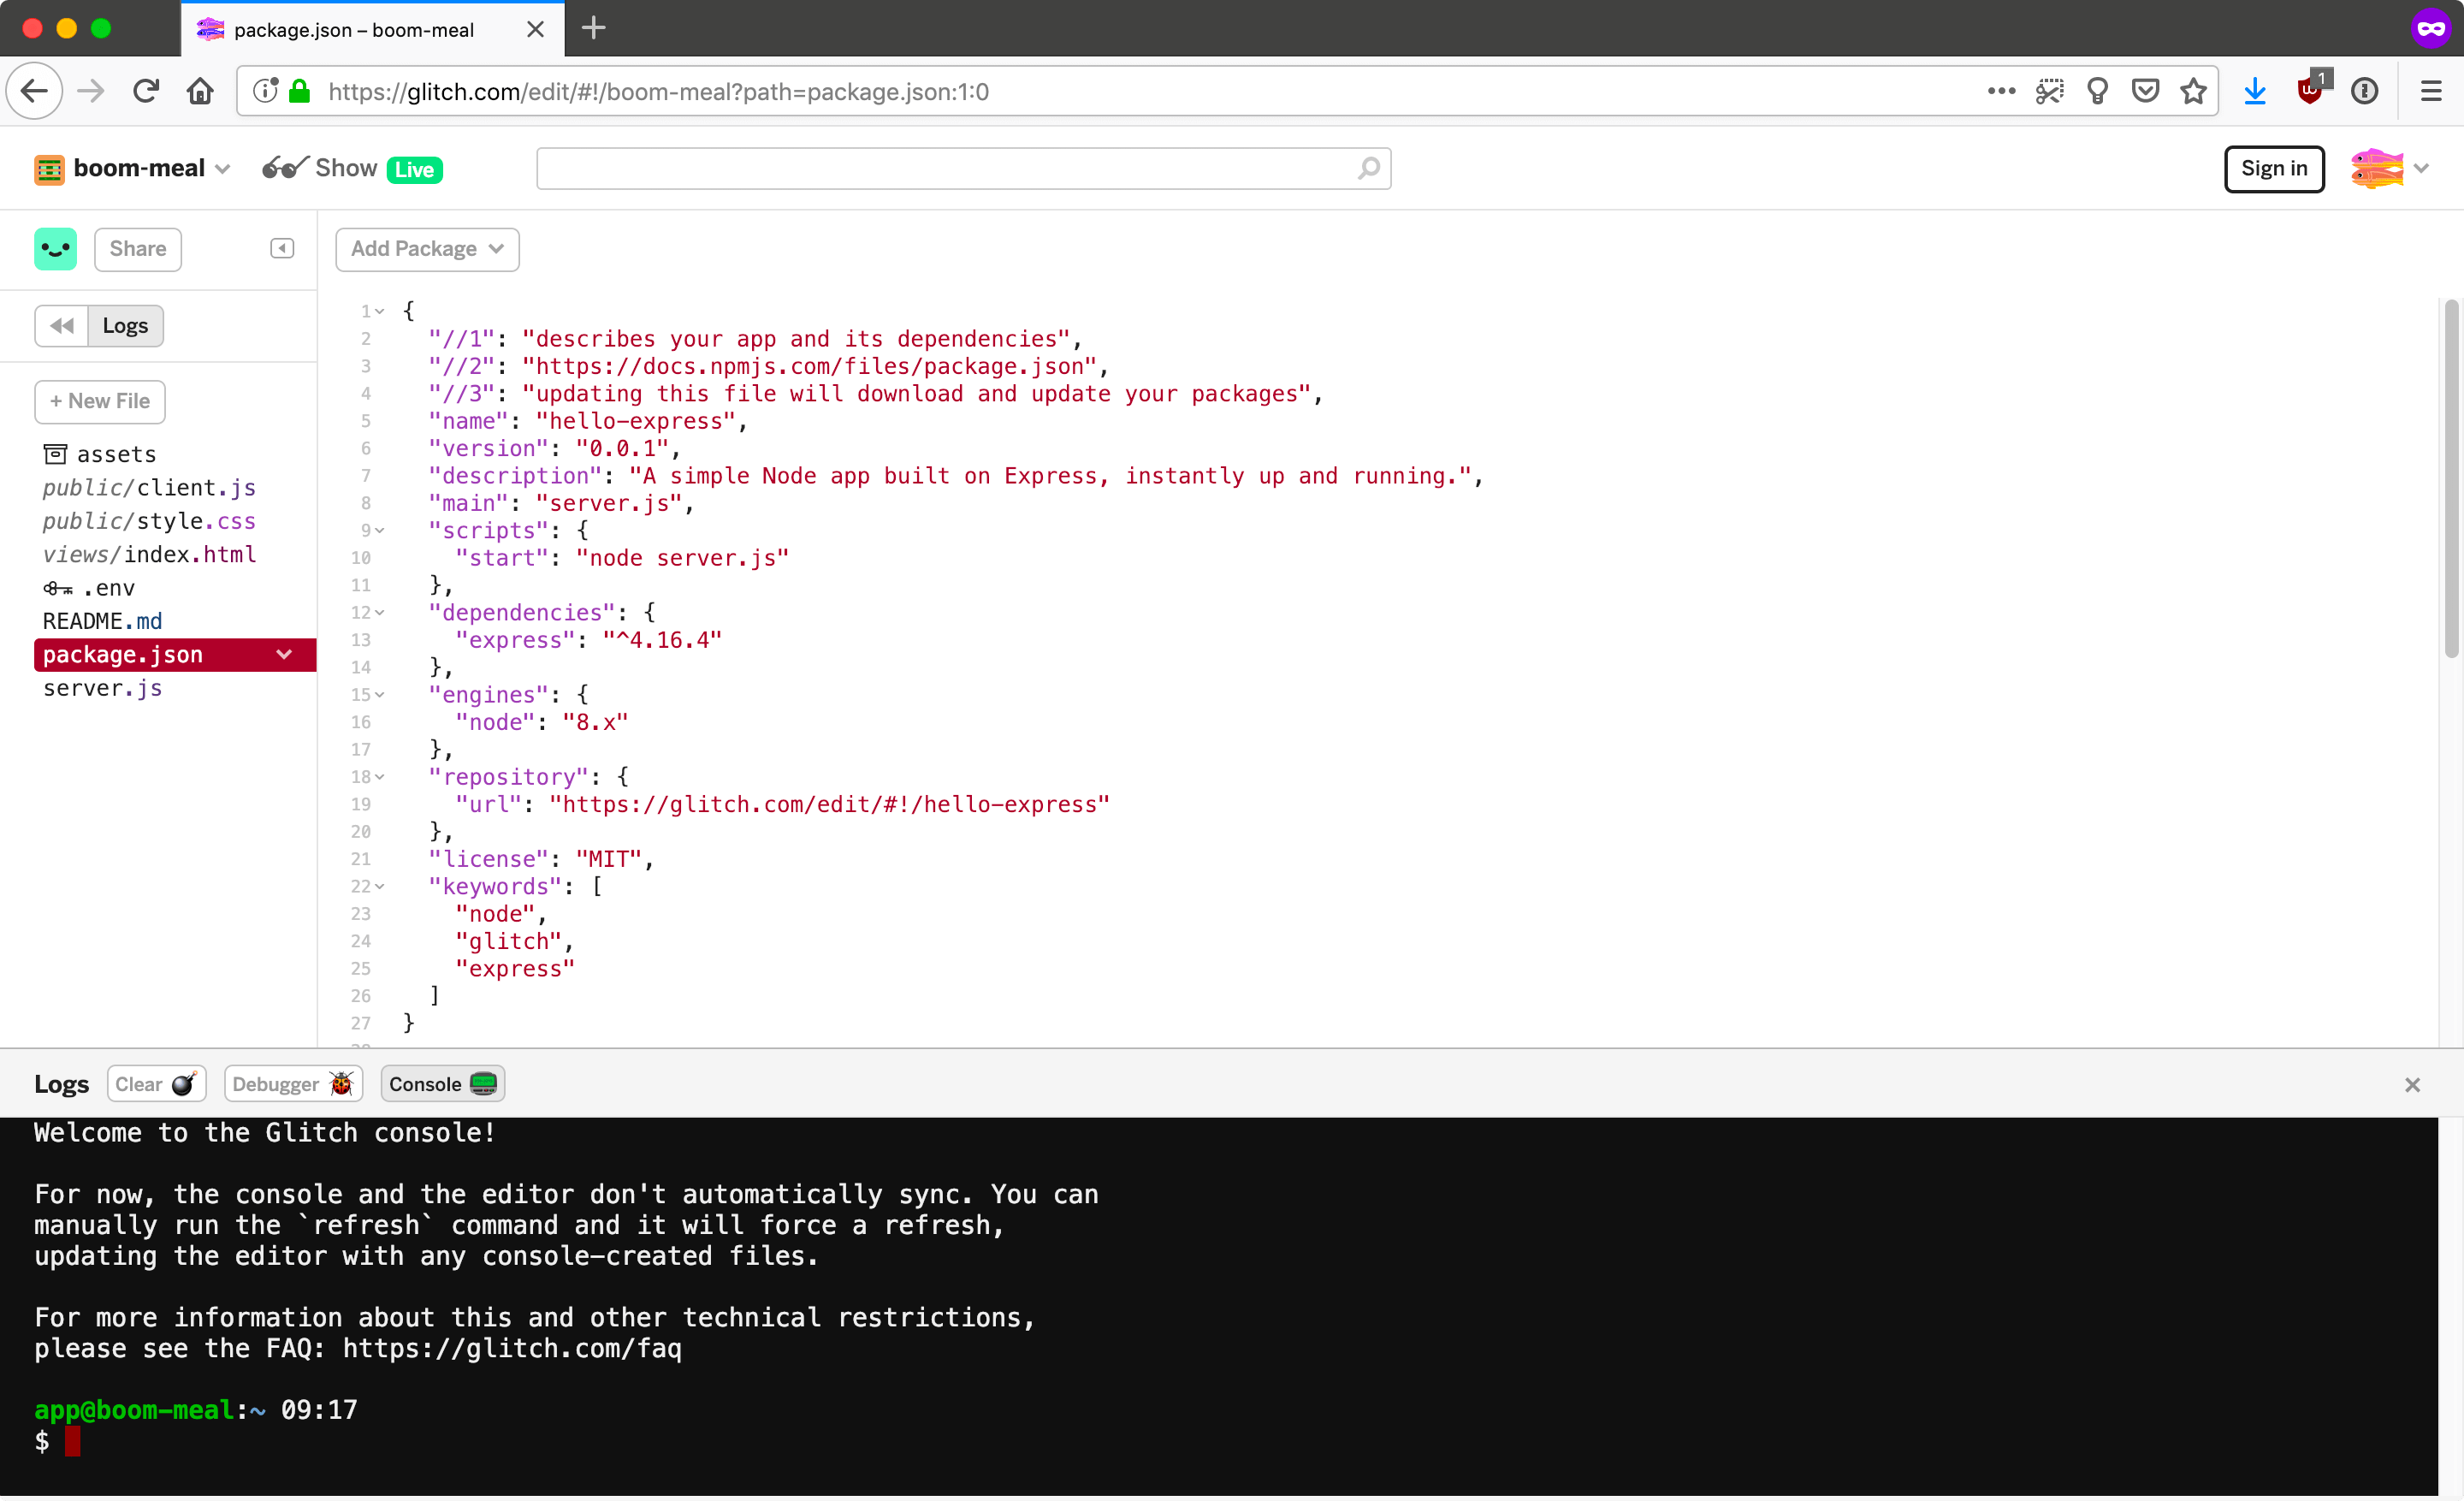This screenshot has height=1501, width=2464.
Task: Click the lightbulb icon in address bar
Action: coord(2098,92)
